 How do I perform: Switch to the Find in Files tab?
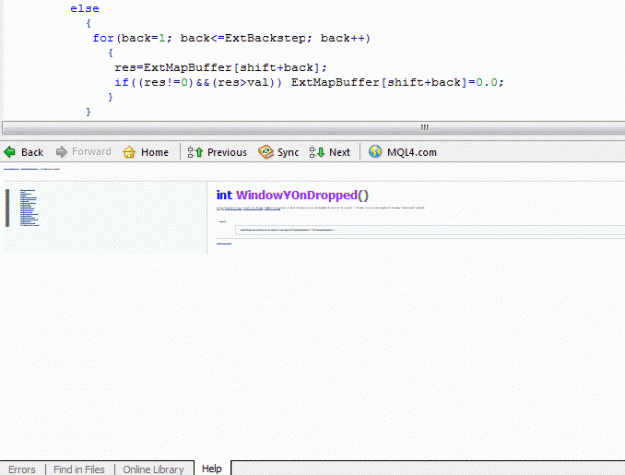(x=79, y=469)
